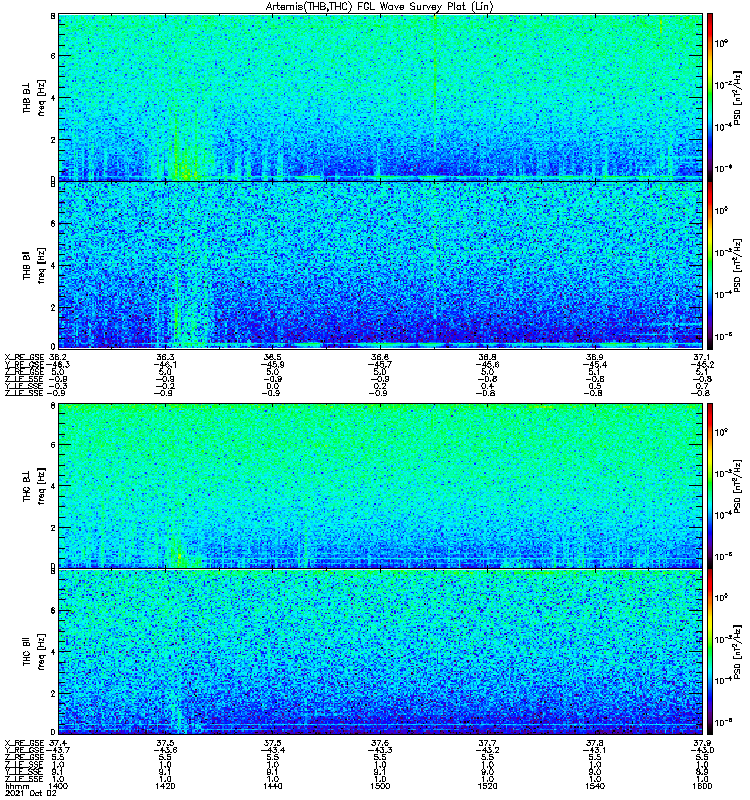Click the 4 Hz tick on THC B∥ panel
The image size is (750, 800).
click(x=53, y=652)
